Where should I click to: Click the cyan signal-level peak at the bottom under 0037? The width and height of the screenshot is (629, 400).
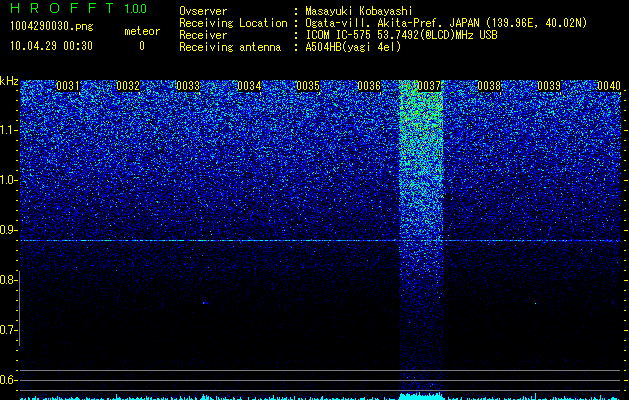(x=421, y=396)
